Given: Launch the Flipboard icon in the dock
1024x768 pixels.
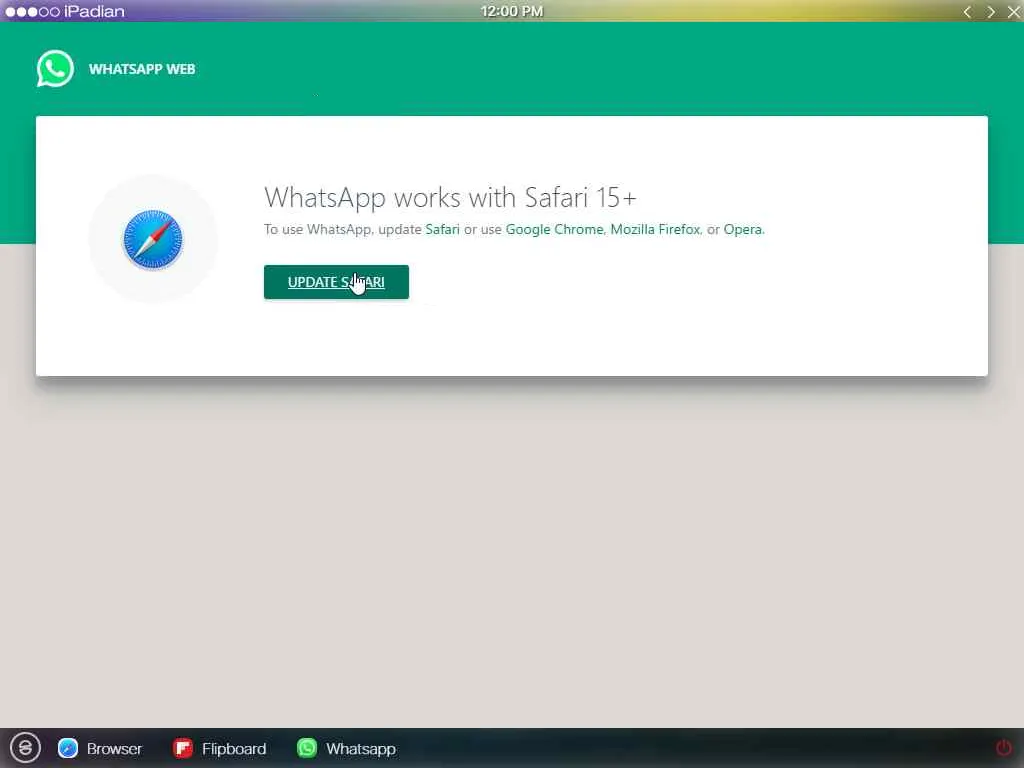Looking at the screenshot, I should pyautogui.click(x=183, y=748).
